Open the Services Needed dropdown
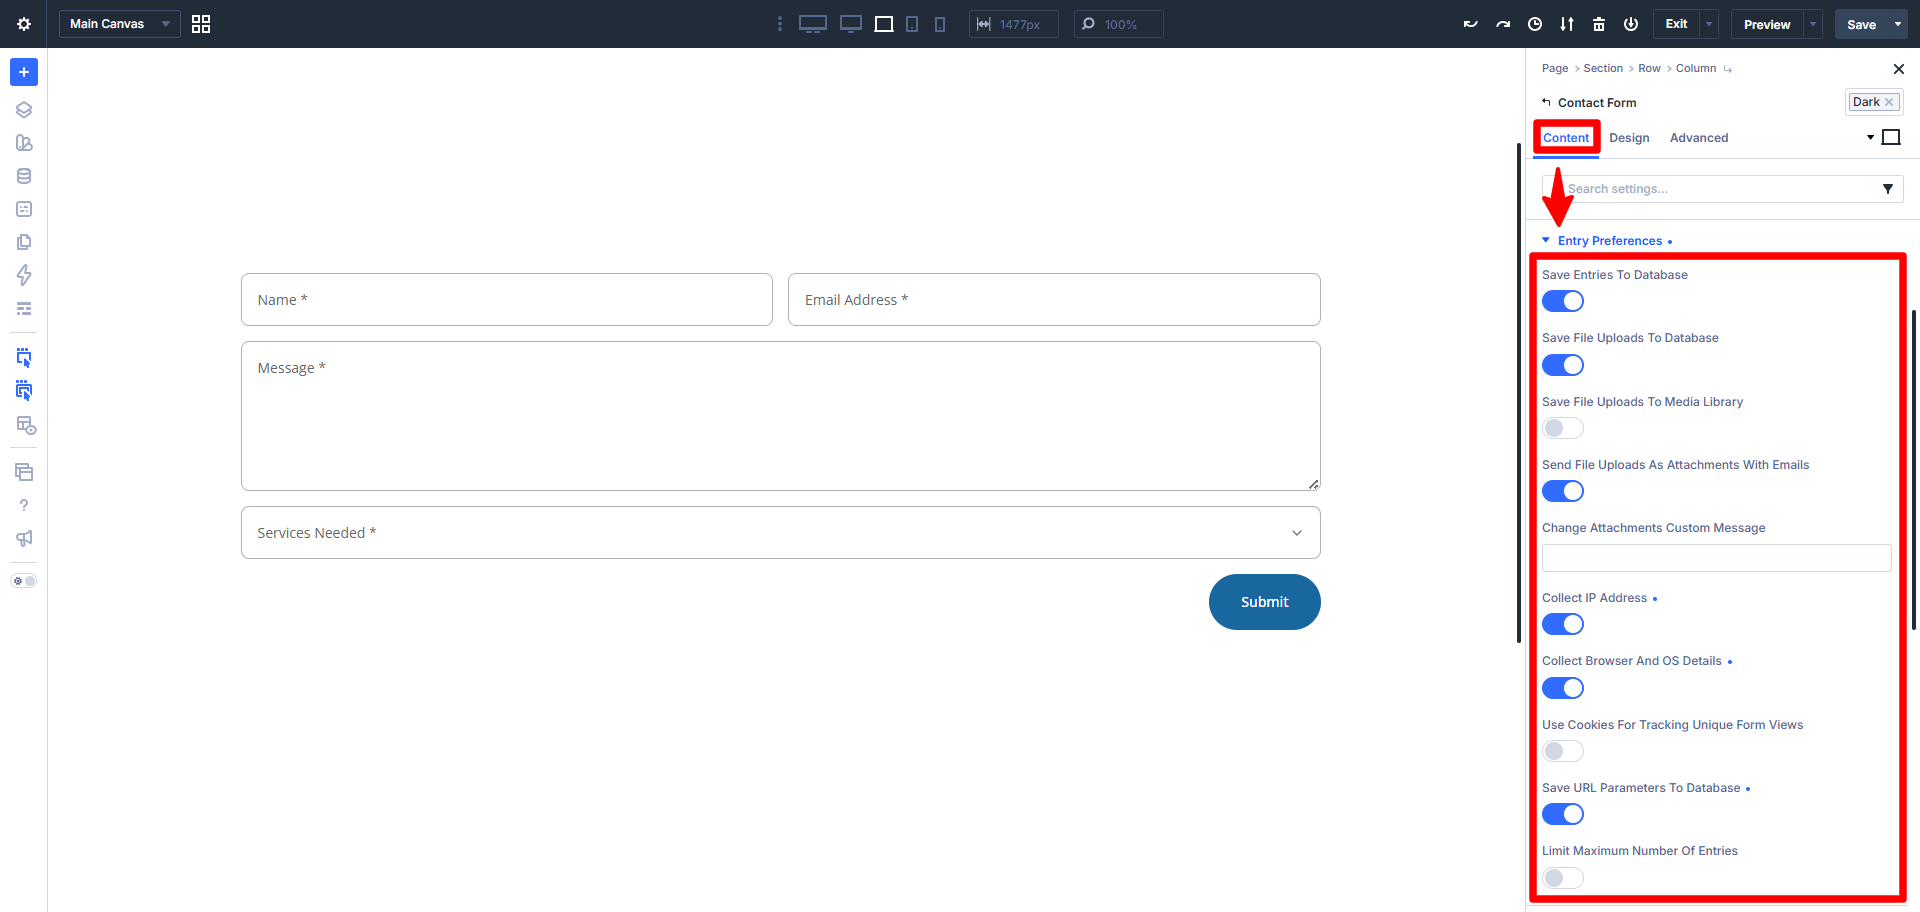Viewport: 1920px width, 912px height. pos(781,533)
